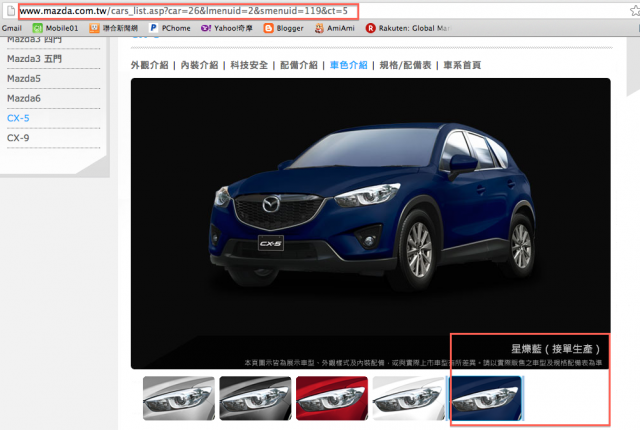The height and width of the screenshot is (430, 640).
Task: Click the bookmark star icon
Action: click(x=636, y=11)
